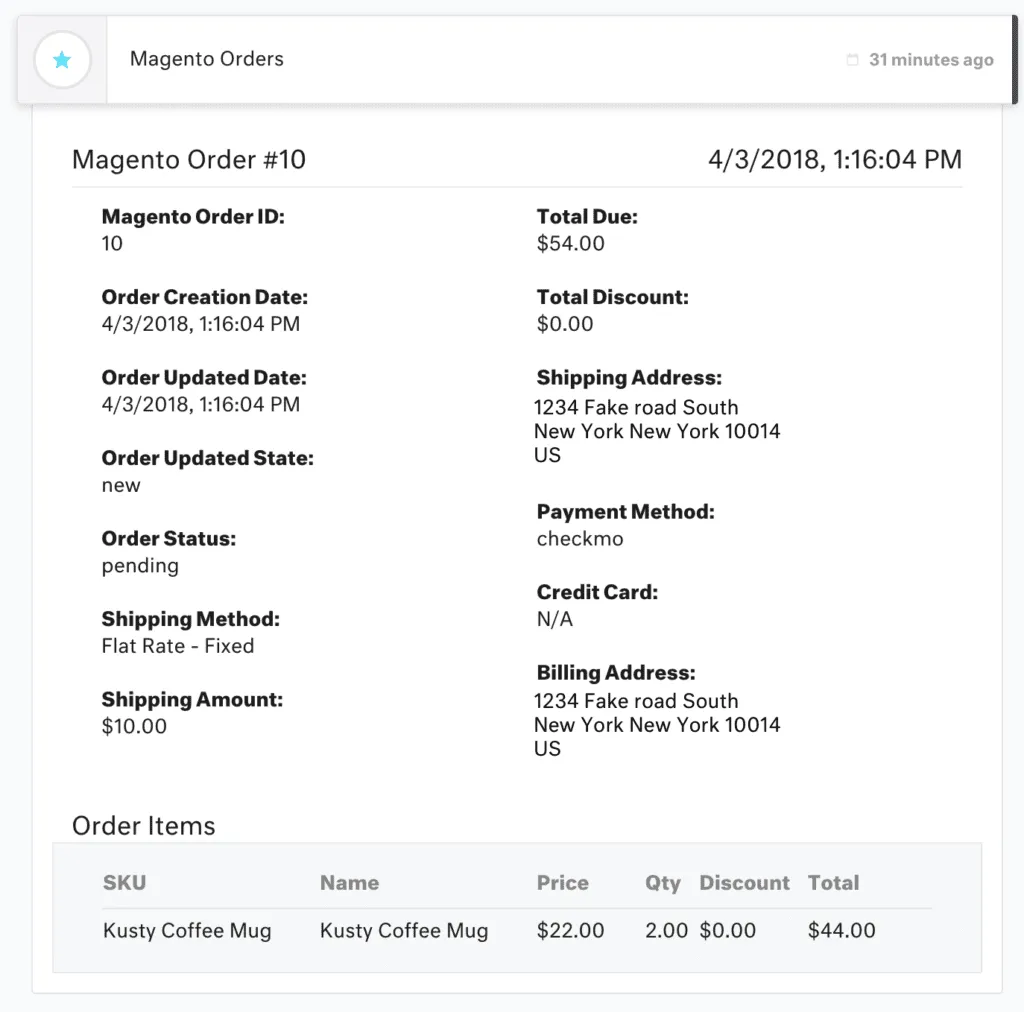1024x1012 pixels.
Task: Click the $44.00 item total
Action: point(841,931)
